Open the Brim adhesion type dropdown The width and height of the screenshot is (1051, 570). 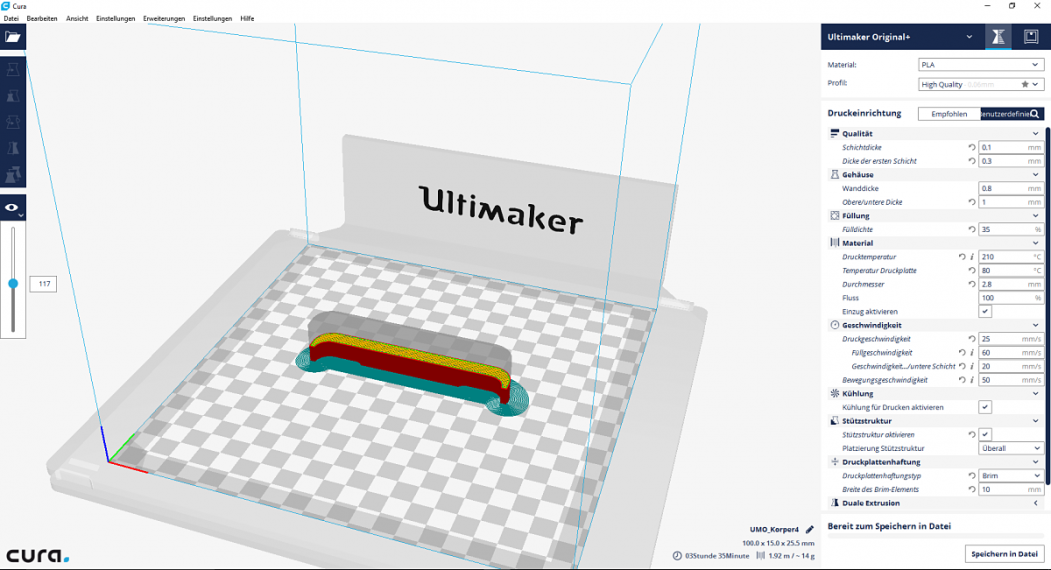pyautogui.click(x=1011, y=475)
